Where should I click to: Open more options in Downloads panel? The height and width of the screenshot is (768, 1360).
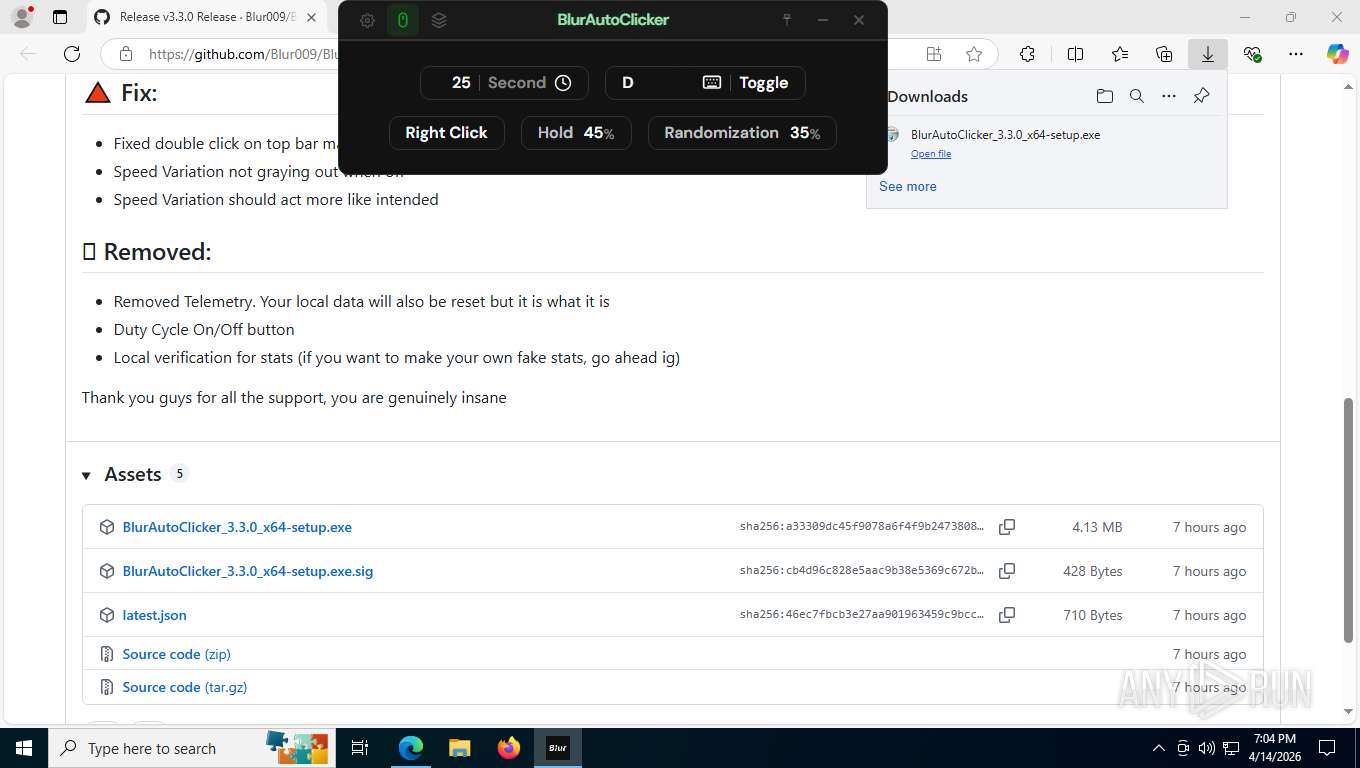(1168, 96)
